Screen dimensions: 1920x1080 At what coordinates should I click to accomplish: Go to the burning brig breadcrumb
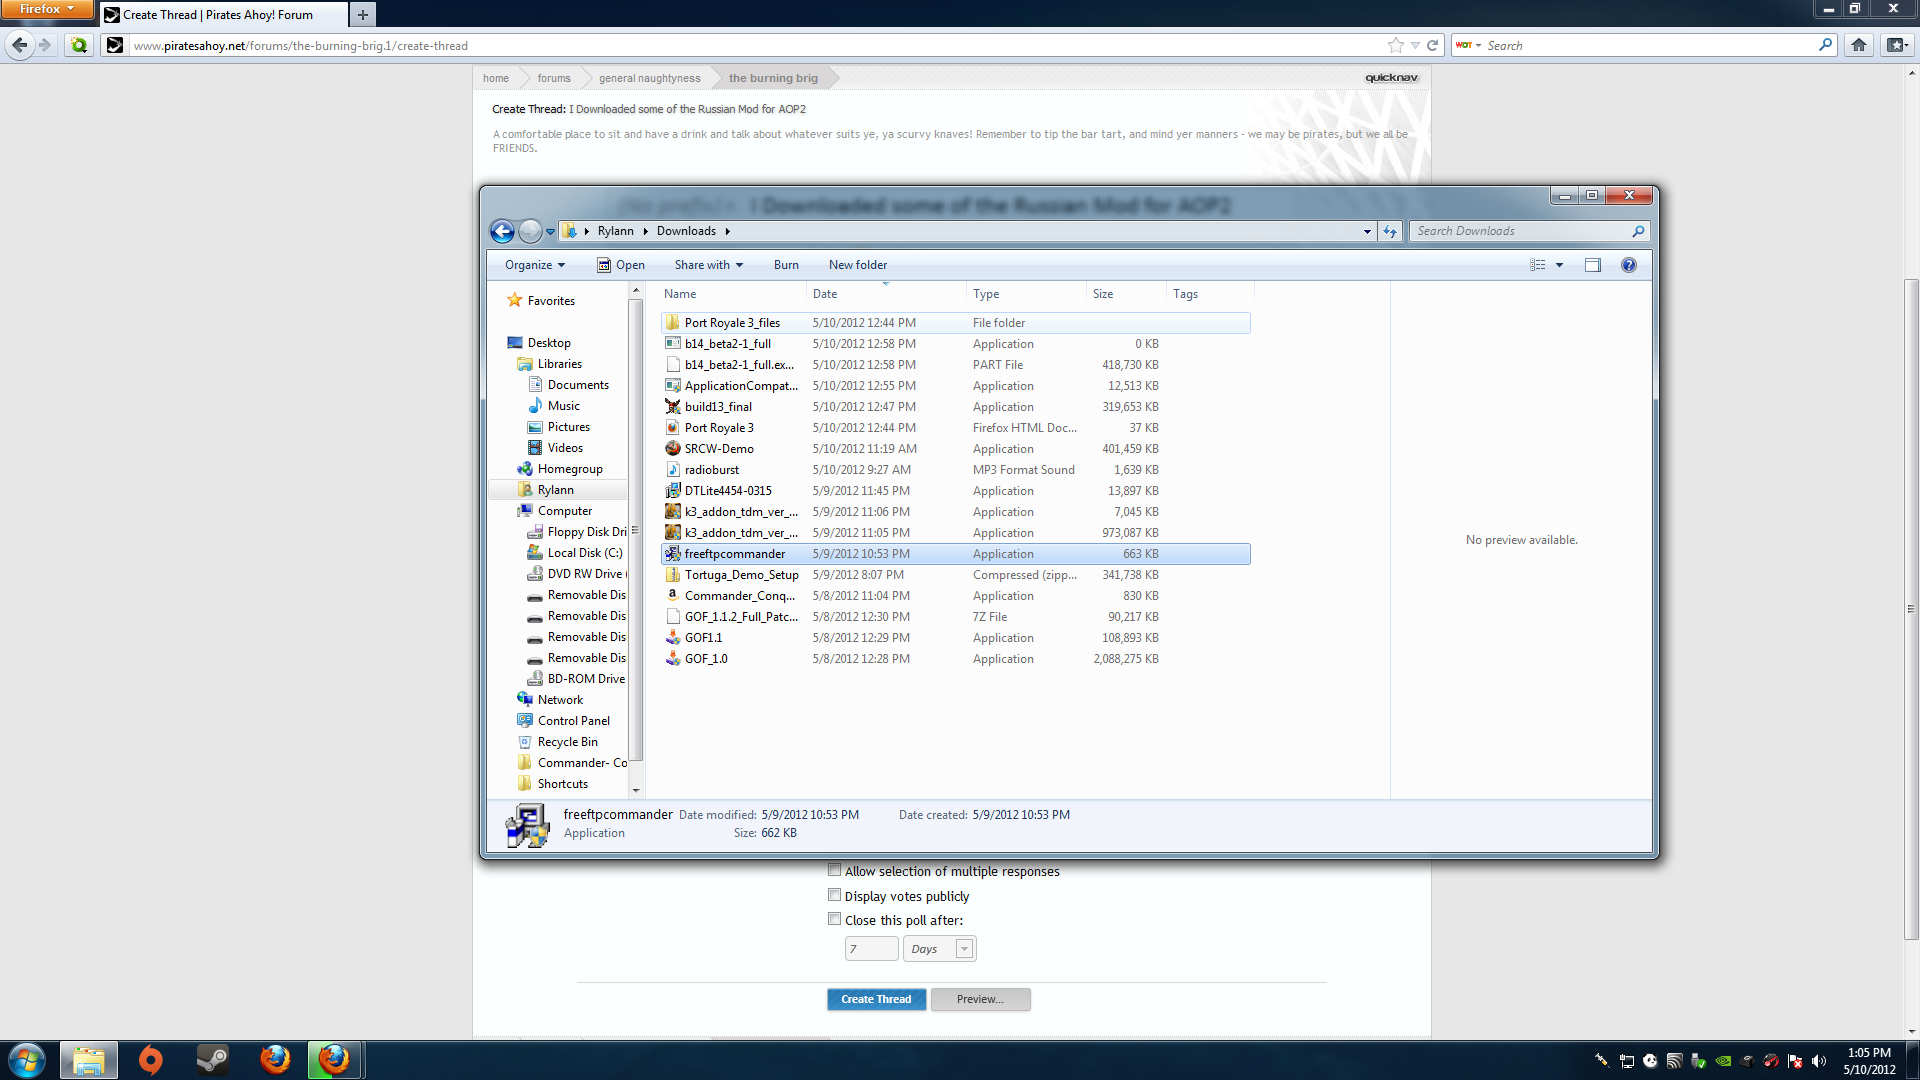point(773,78)
